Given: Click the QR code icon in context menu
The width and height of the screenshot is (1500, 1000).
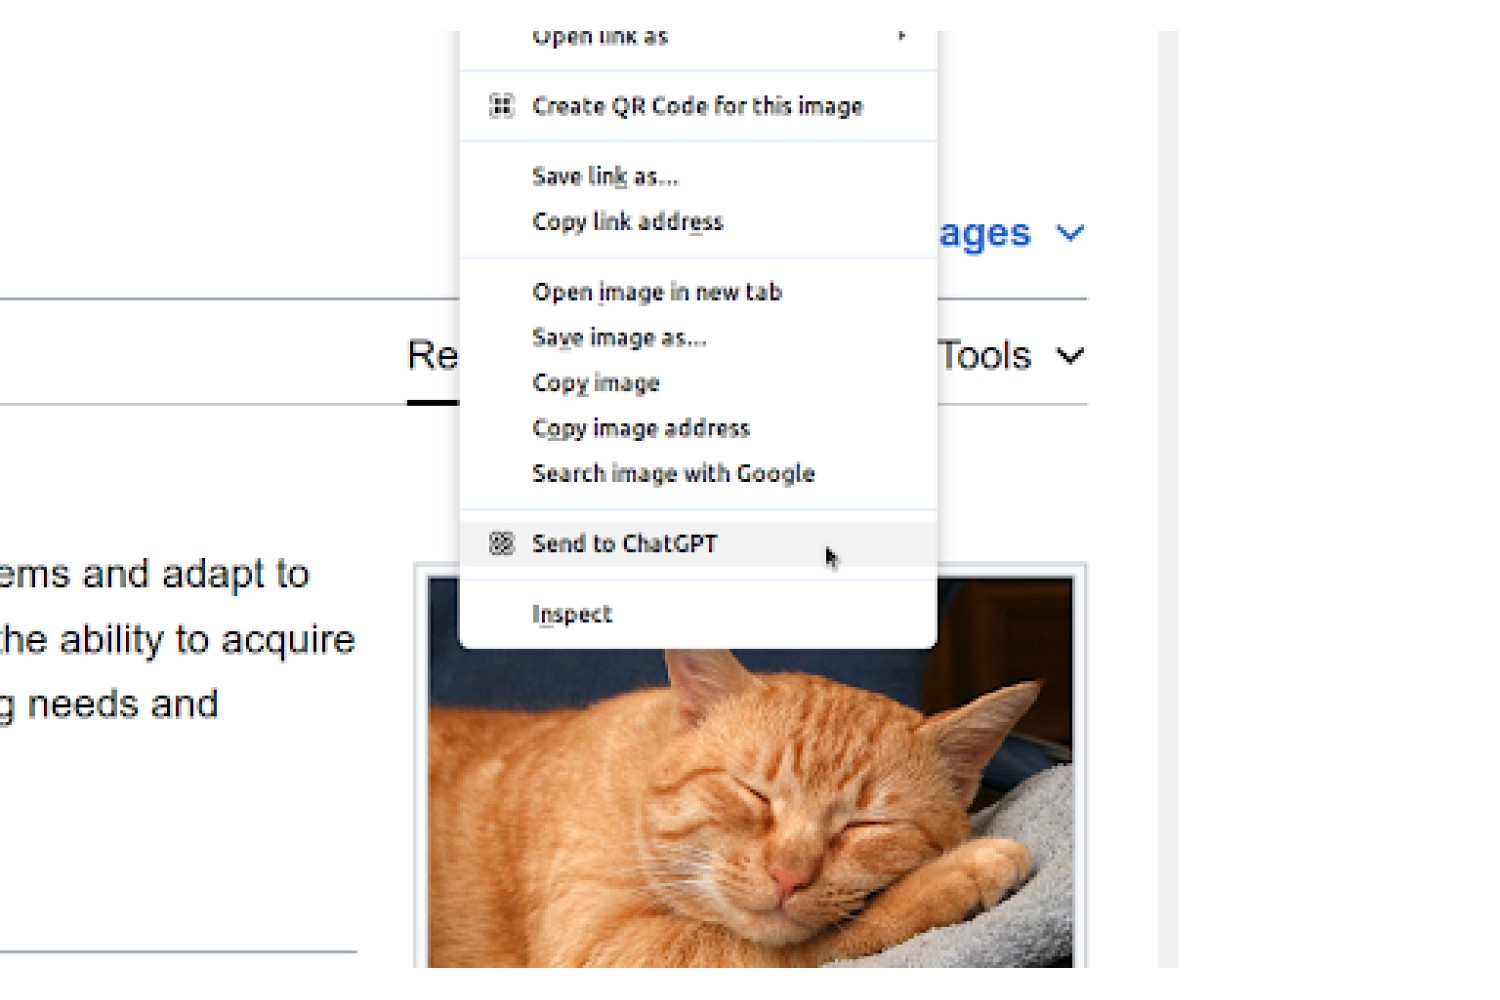Looking at the screenshot, I should [x=501, y=106].
